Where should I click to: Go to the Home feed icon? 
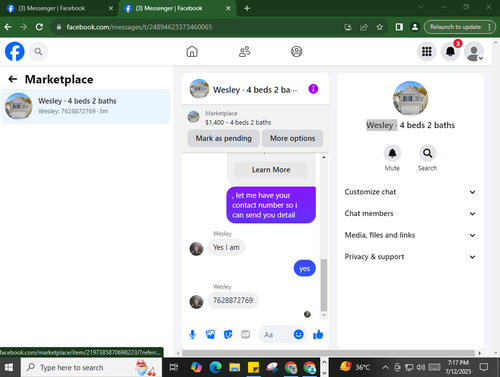tap(192, 51)
